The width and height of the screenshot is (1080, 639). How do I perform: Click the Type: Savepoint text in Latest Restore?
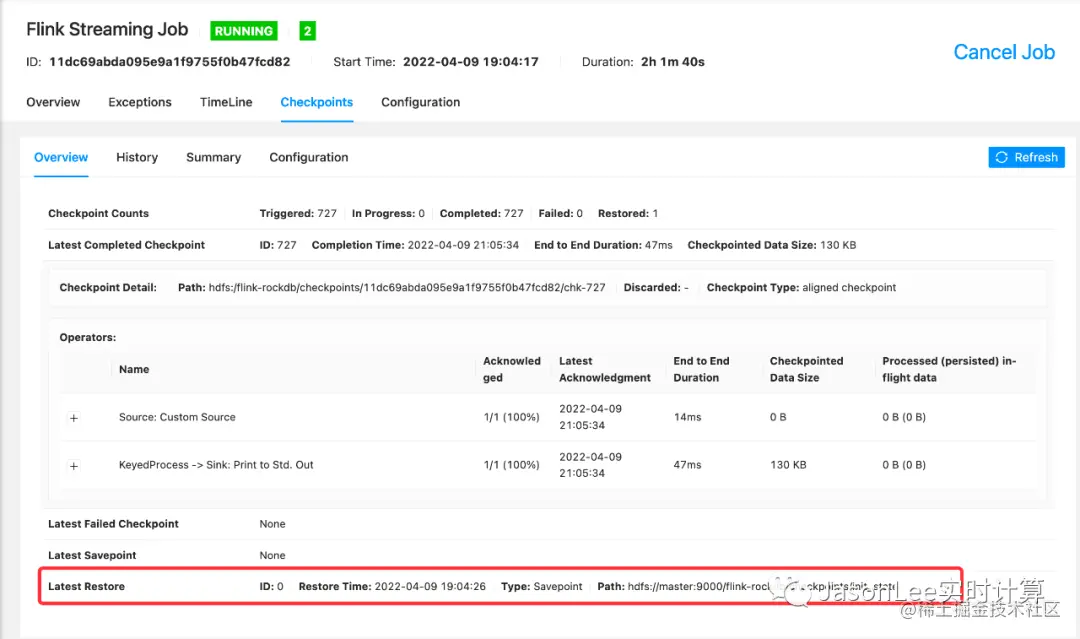coord(541,587)
